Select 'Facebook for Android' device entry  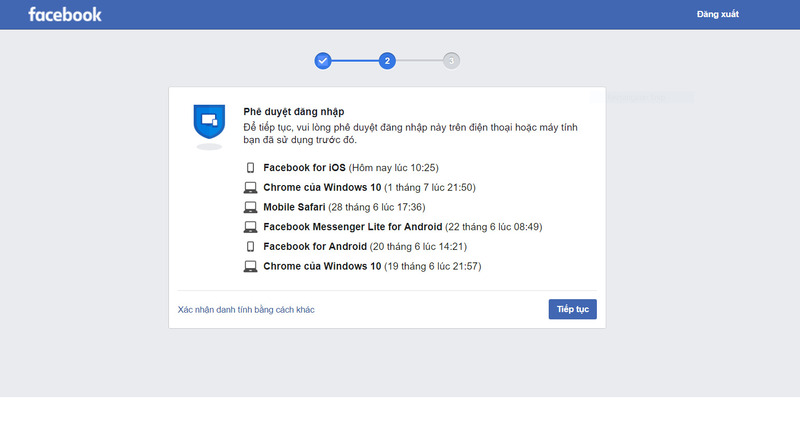(x=365, y=247)
